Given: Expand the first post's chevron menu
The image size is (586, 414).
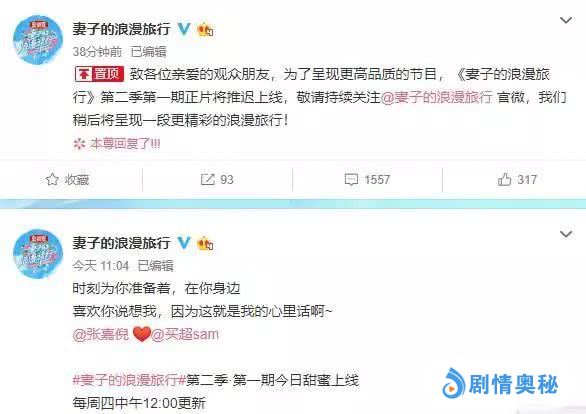Looking at the screenshot, I should 566,20.
